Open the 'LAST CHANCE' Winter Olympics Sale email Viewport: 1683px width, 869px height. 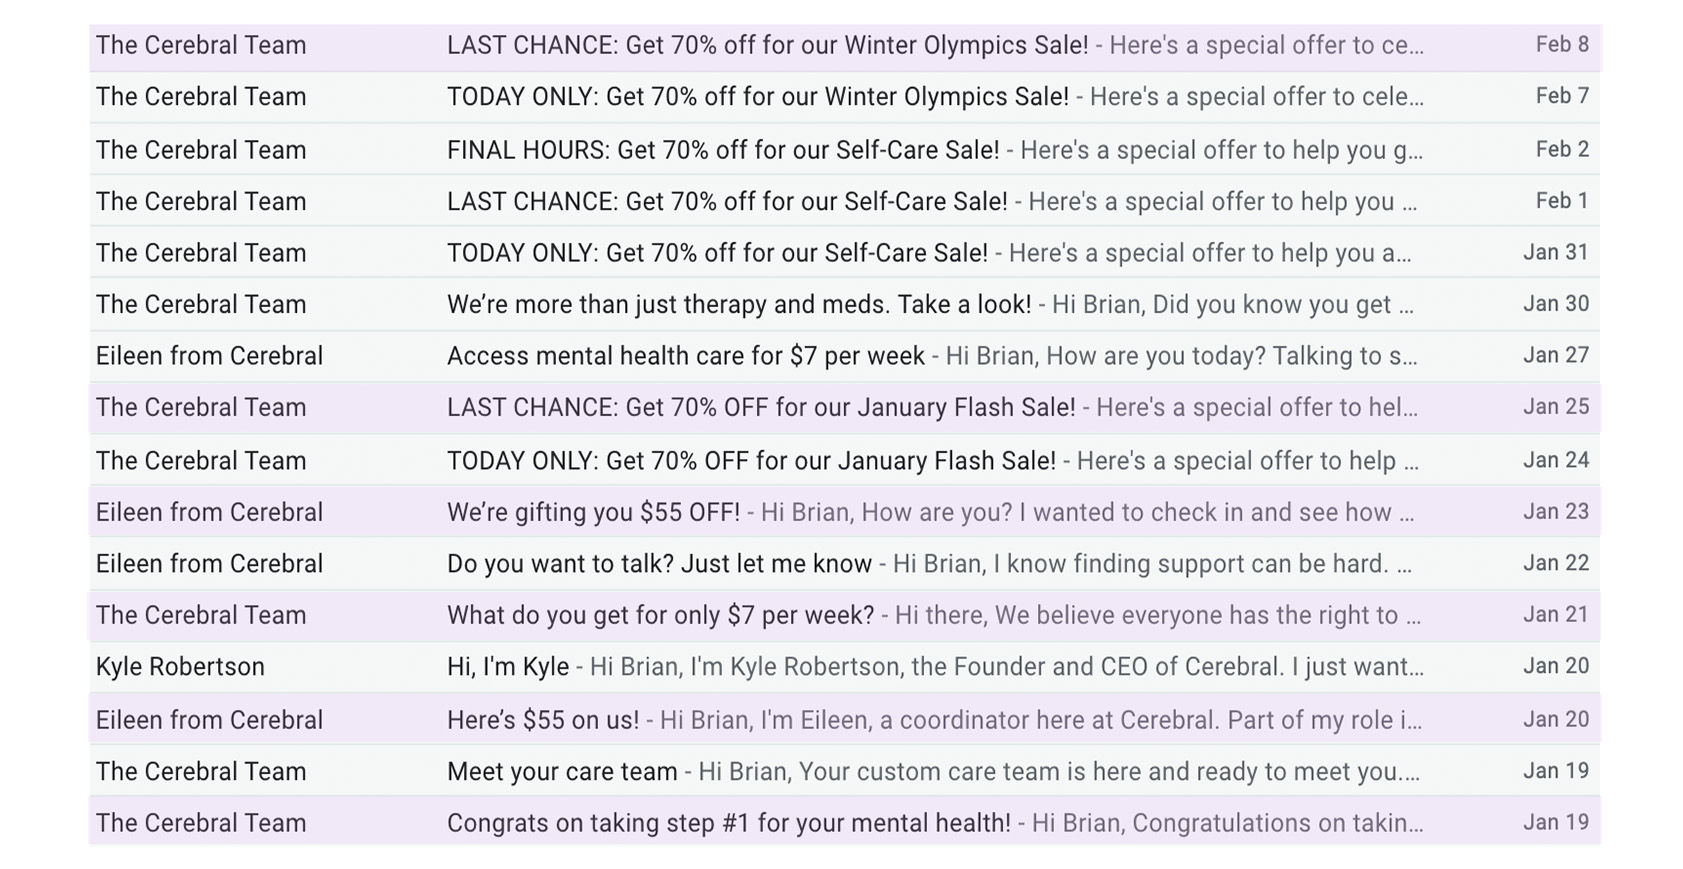(767, 46)
